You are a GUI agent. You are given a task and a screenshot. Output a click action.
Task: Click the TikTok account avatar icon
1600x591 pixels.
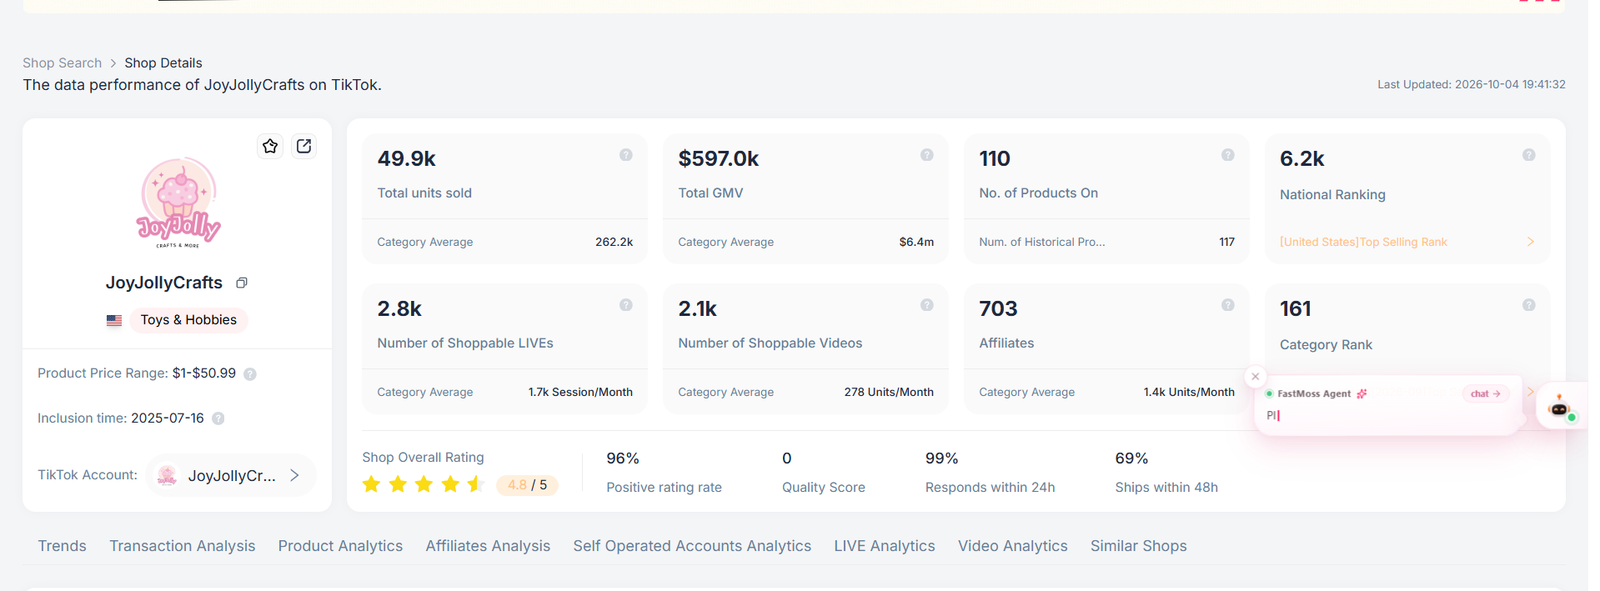(167, 476)
